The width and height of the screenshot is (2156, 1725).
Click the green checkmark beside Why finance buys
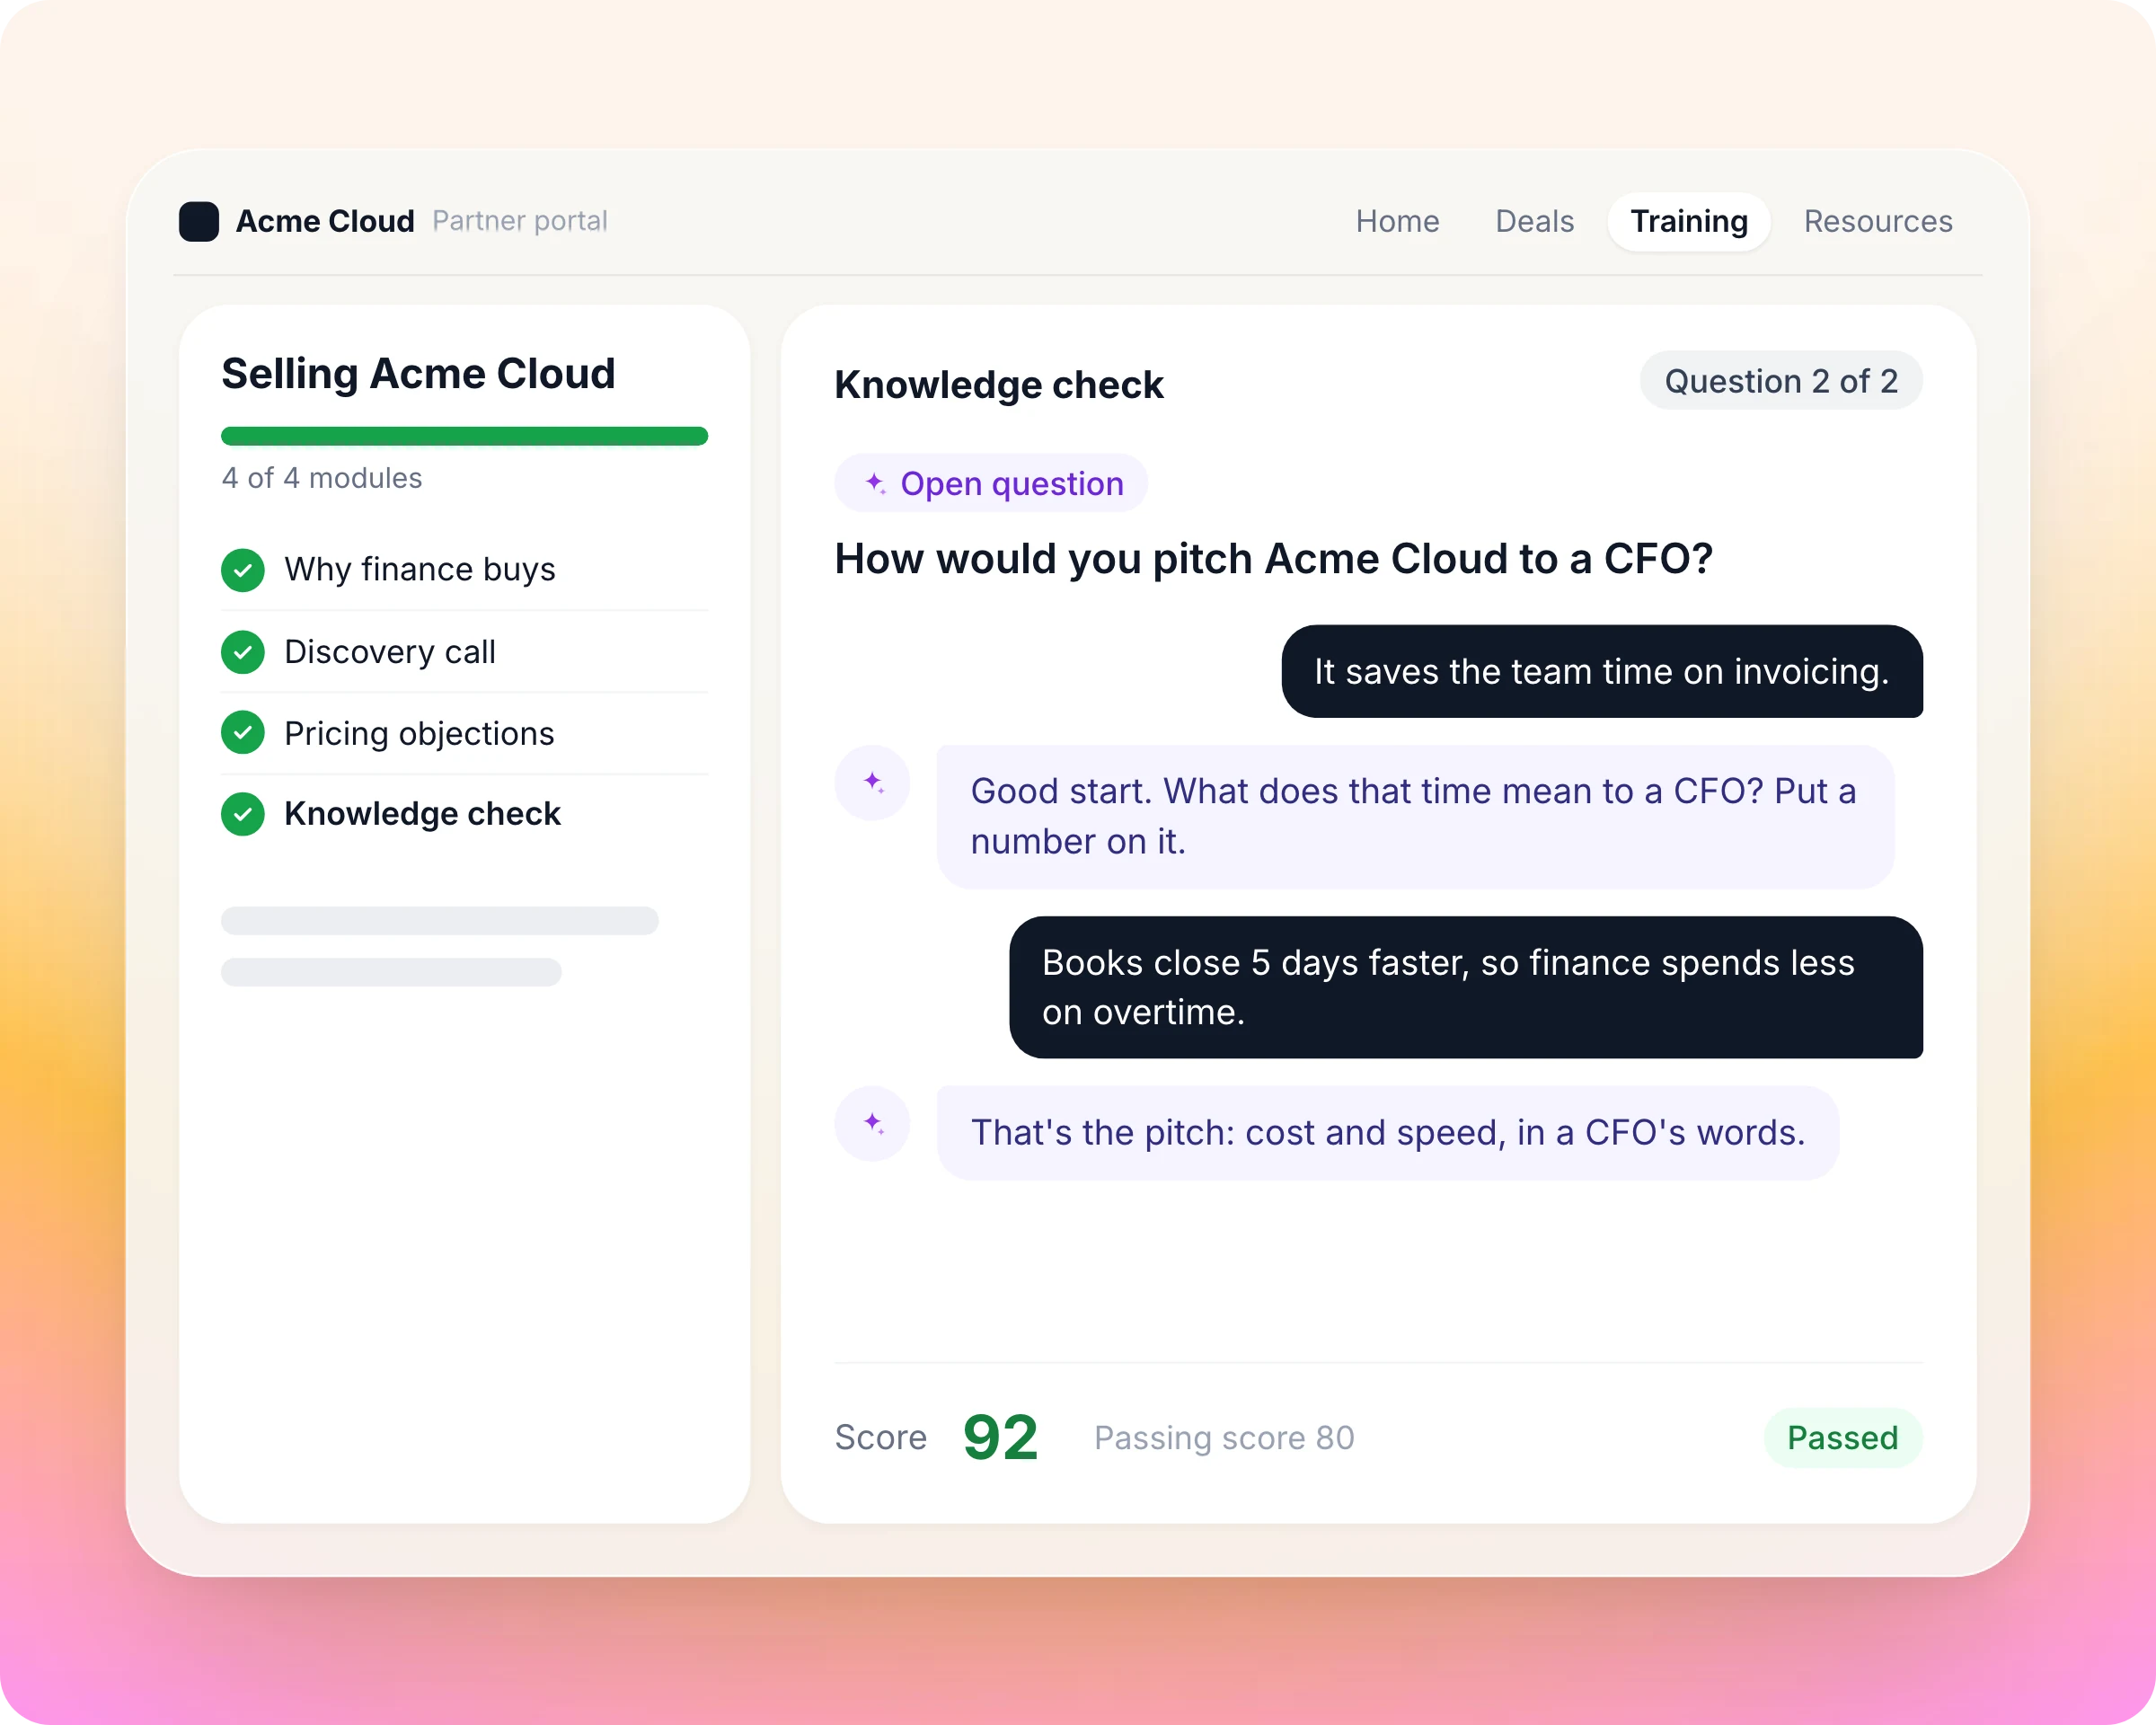(243, 570)
